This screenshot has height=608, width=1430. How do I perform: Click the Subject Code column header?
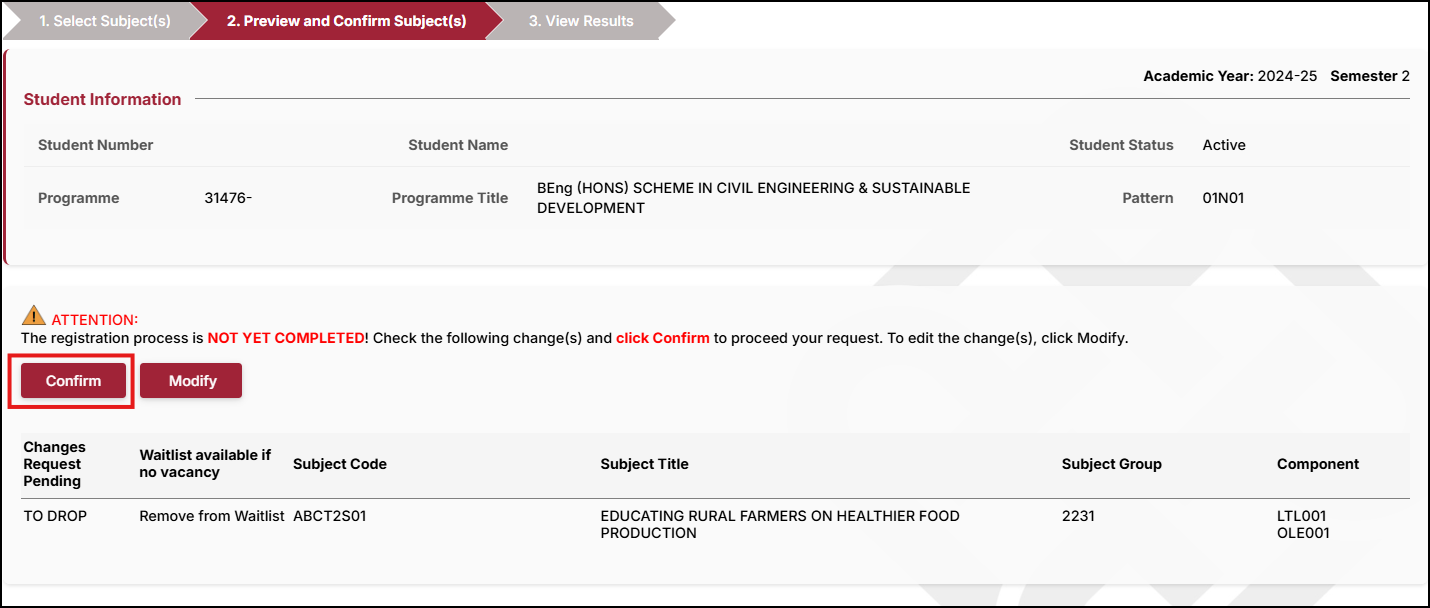(x=339, y=464)
